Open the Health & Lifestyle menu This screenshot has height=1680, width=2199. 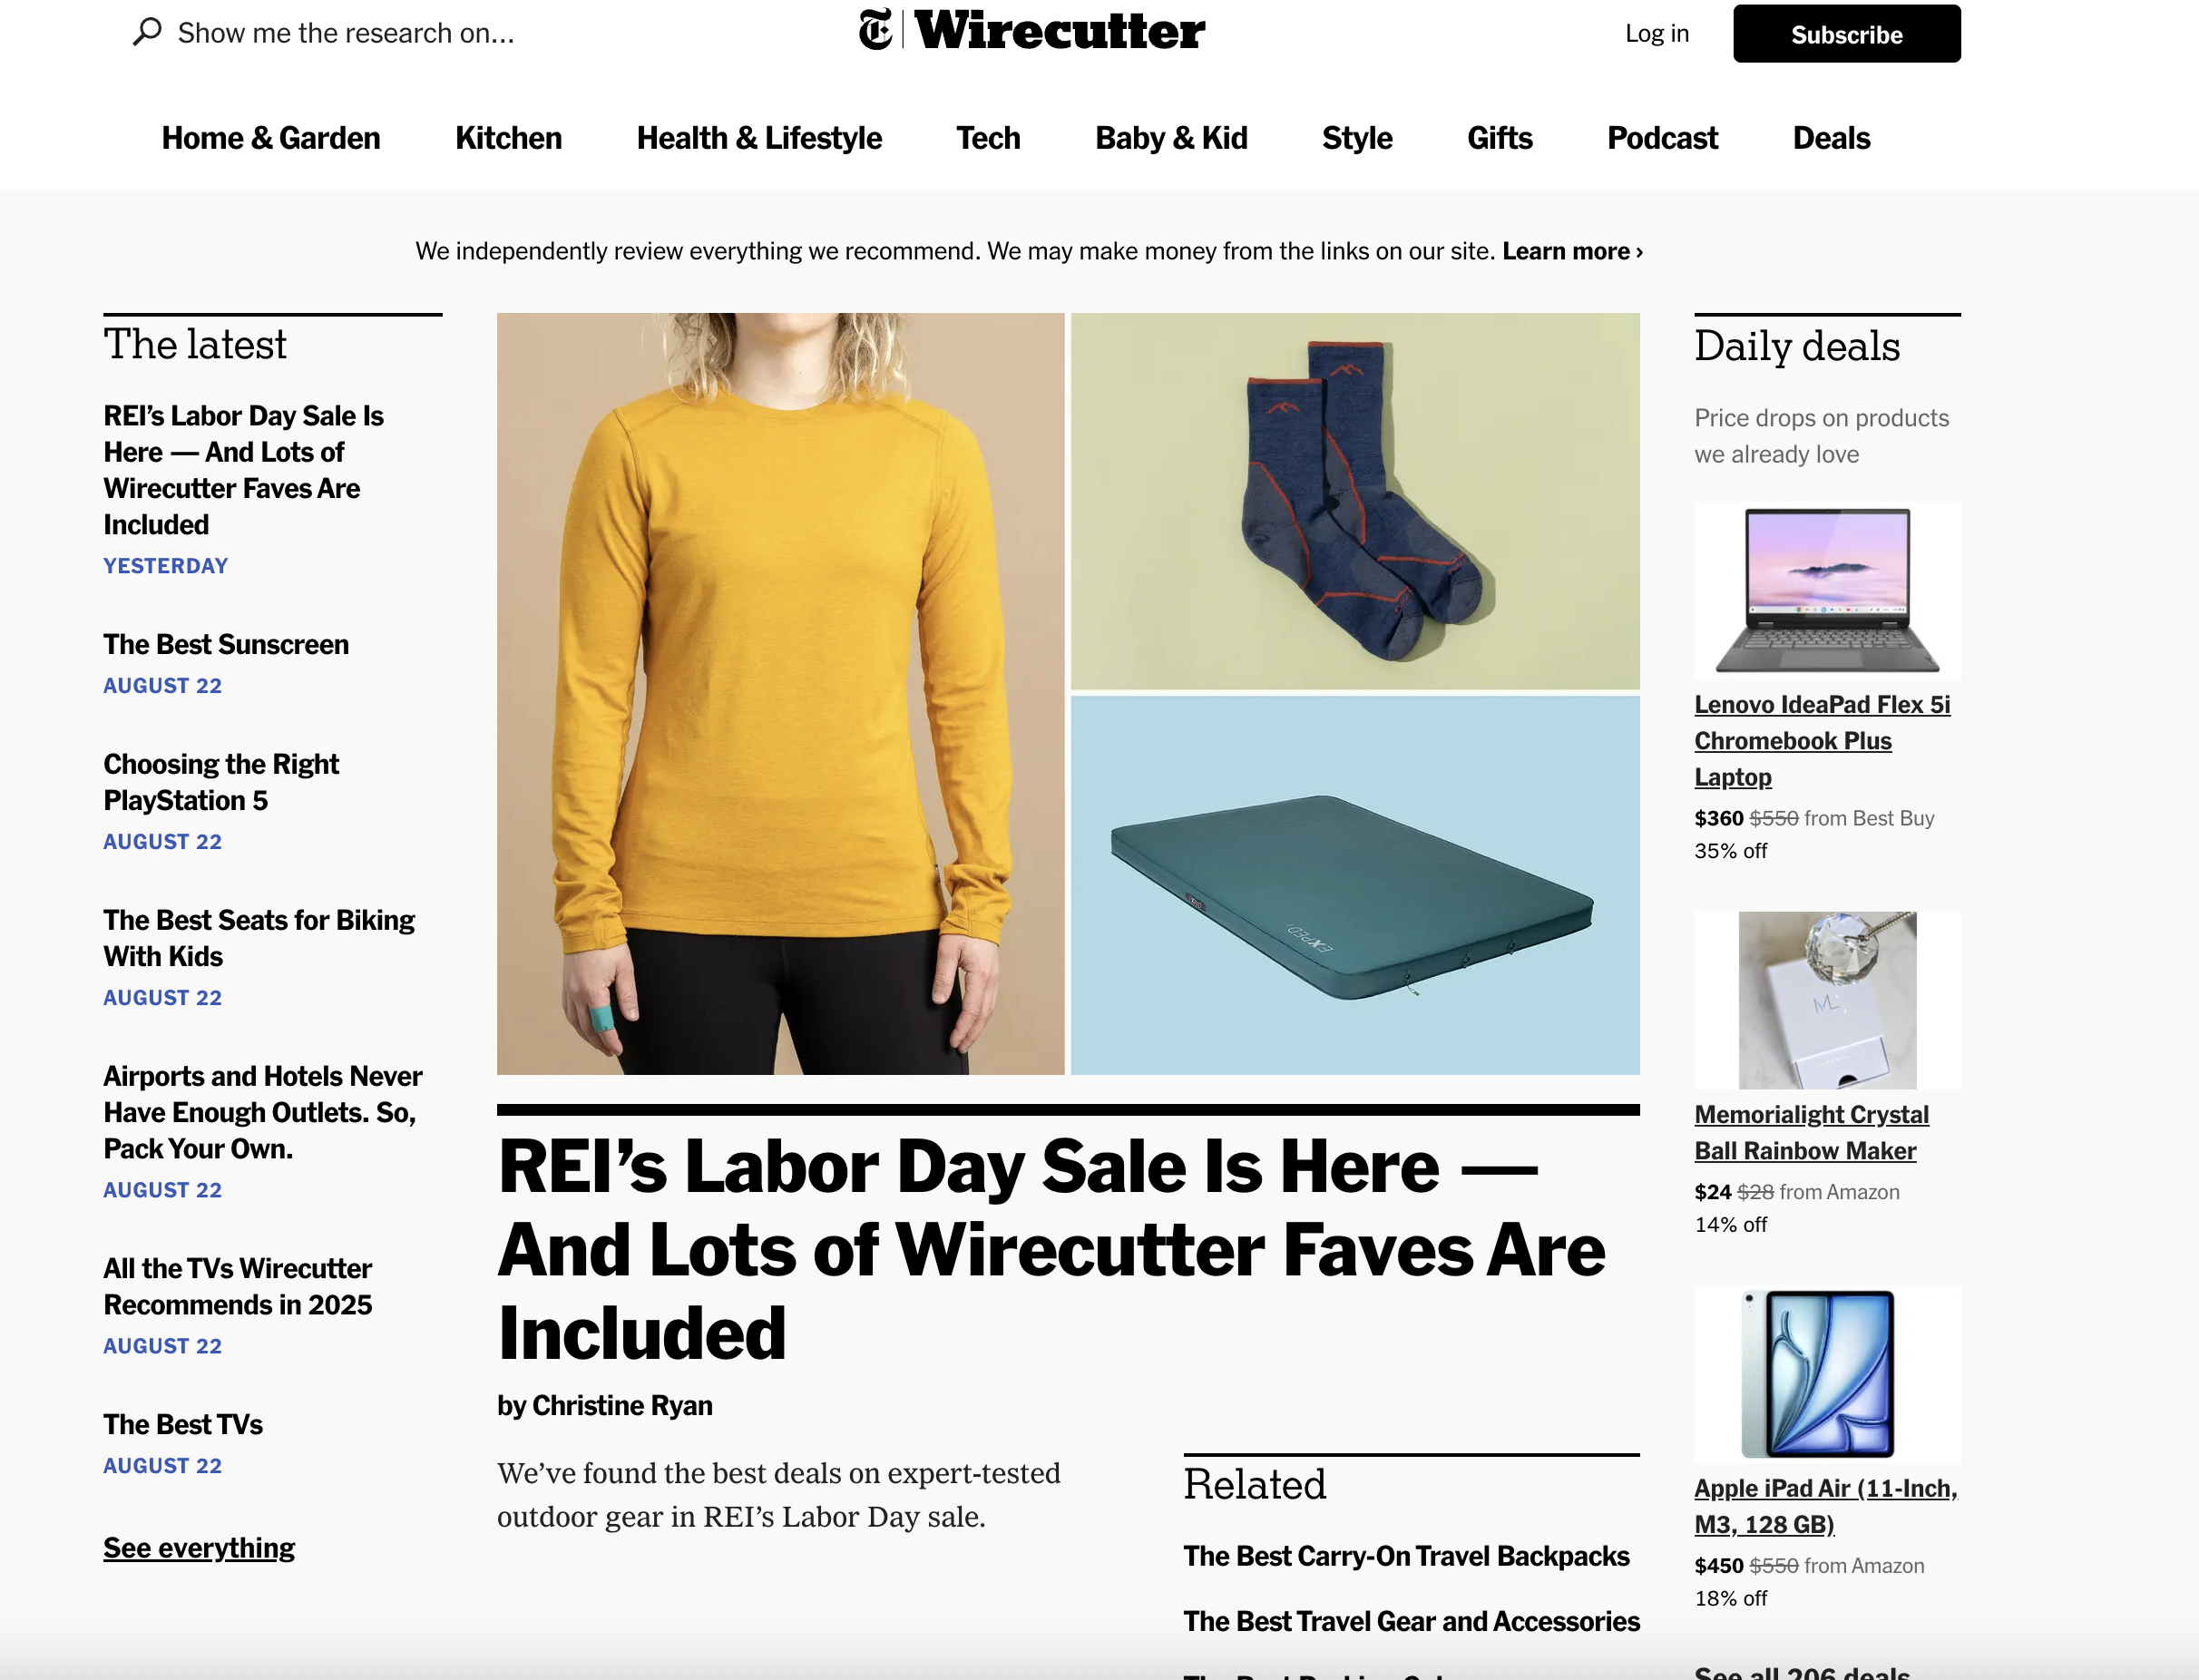[759, 138]
